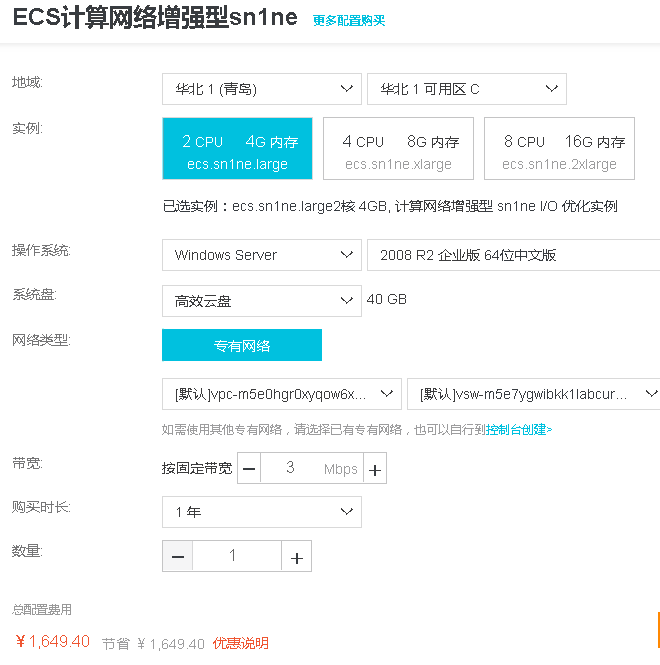Open the 高效云盘 system disk dropdown
Image resolution: width=660 pixels, height=665 pixels.
[x=262, y=301]
